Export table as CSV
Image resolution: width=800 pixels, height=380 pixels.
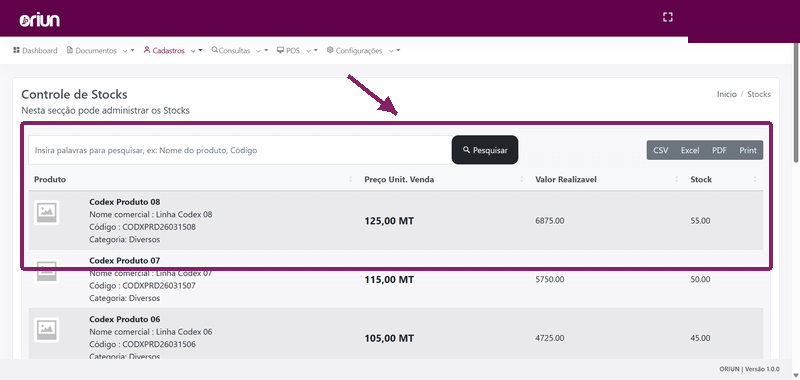(661, 150)
